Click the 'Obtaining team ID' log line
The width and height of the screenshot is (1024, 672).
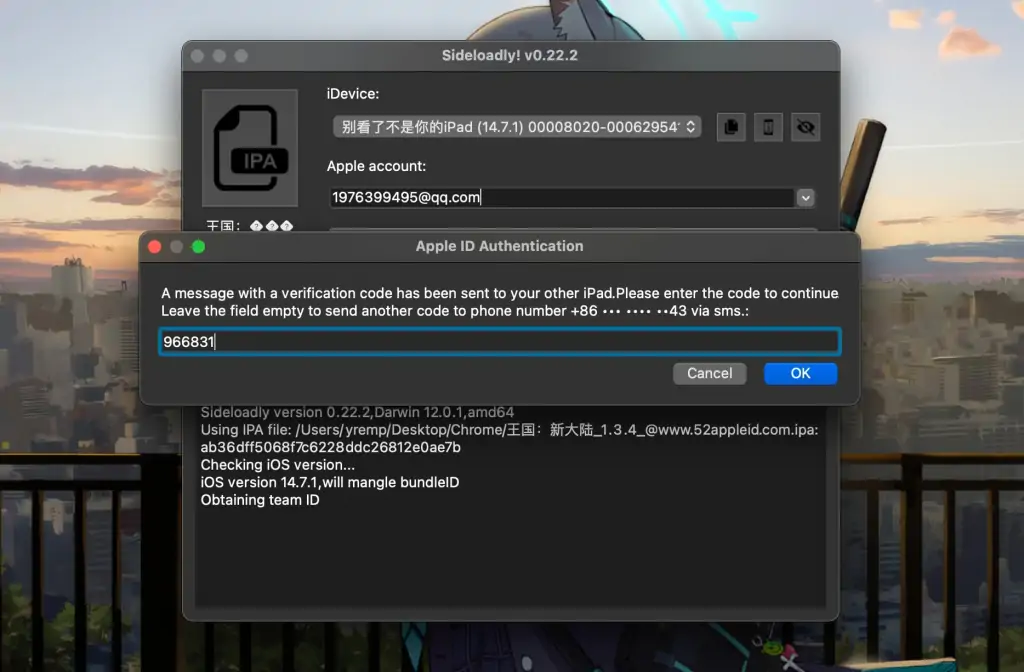pyautogui.click(x=260, y=500)
